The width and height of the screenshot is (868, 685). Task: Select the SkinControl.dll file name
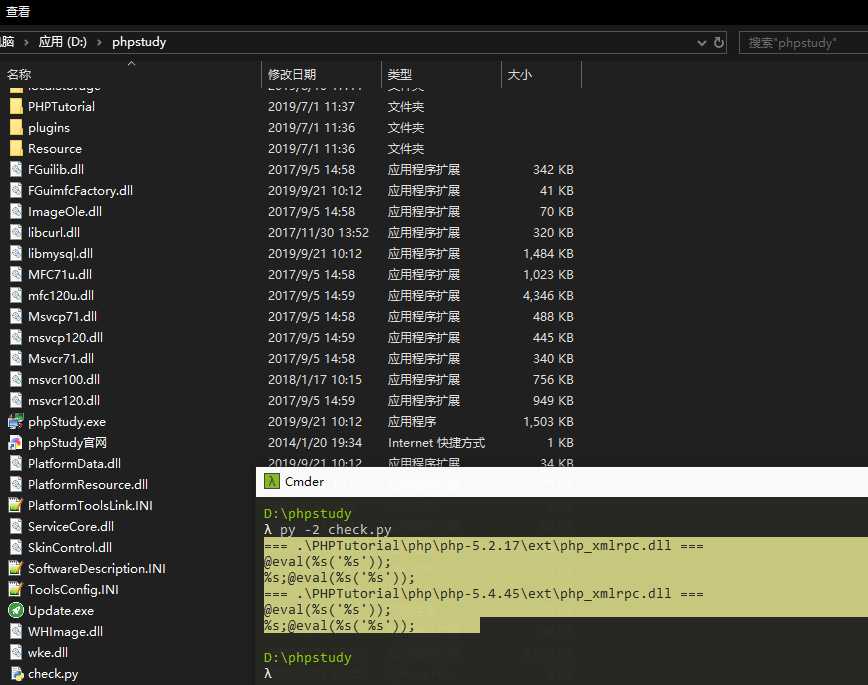click(x=70, y=548)
